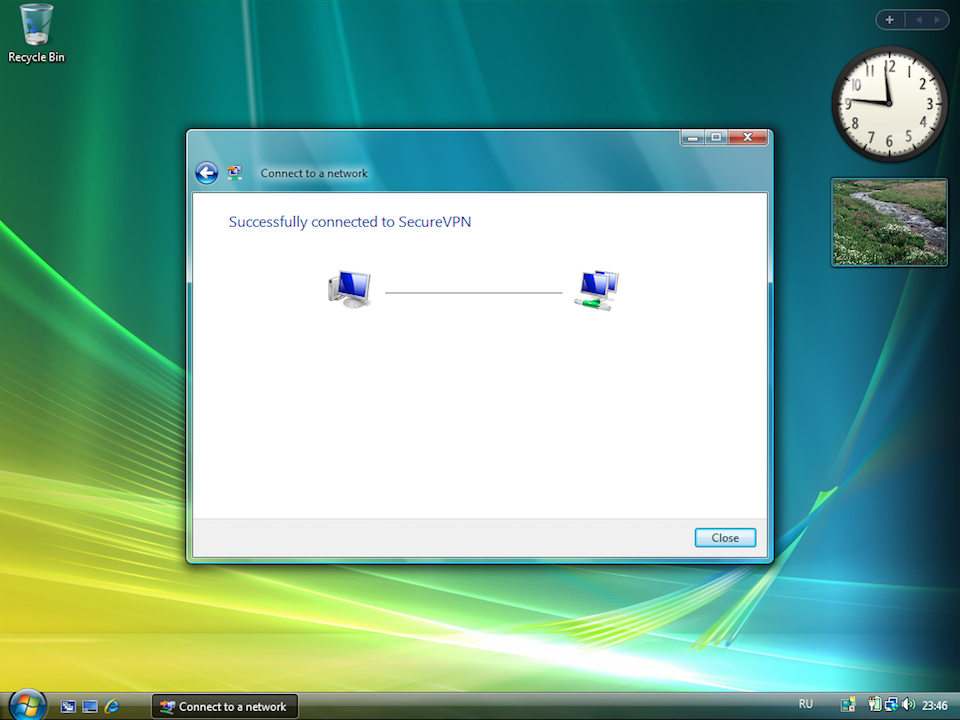Image resolution: width=960 pixels, height=720 pixels.
Task: Click the analog clock gadget
Action: [889, 104]
